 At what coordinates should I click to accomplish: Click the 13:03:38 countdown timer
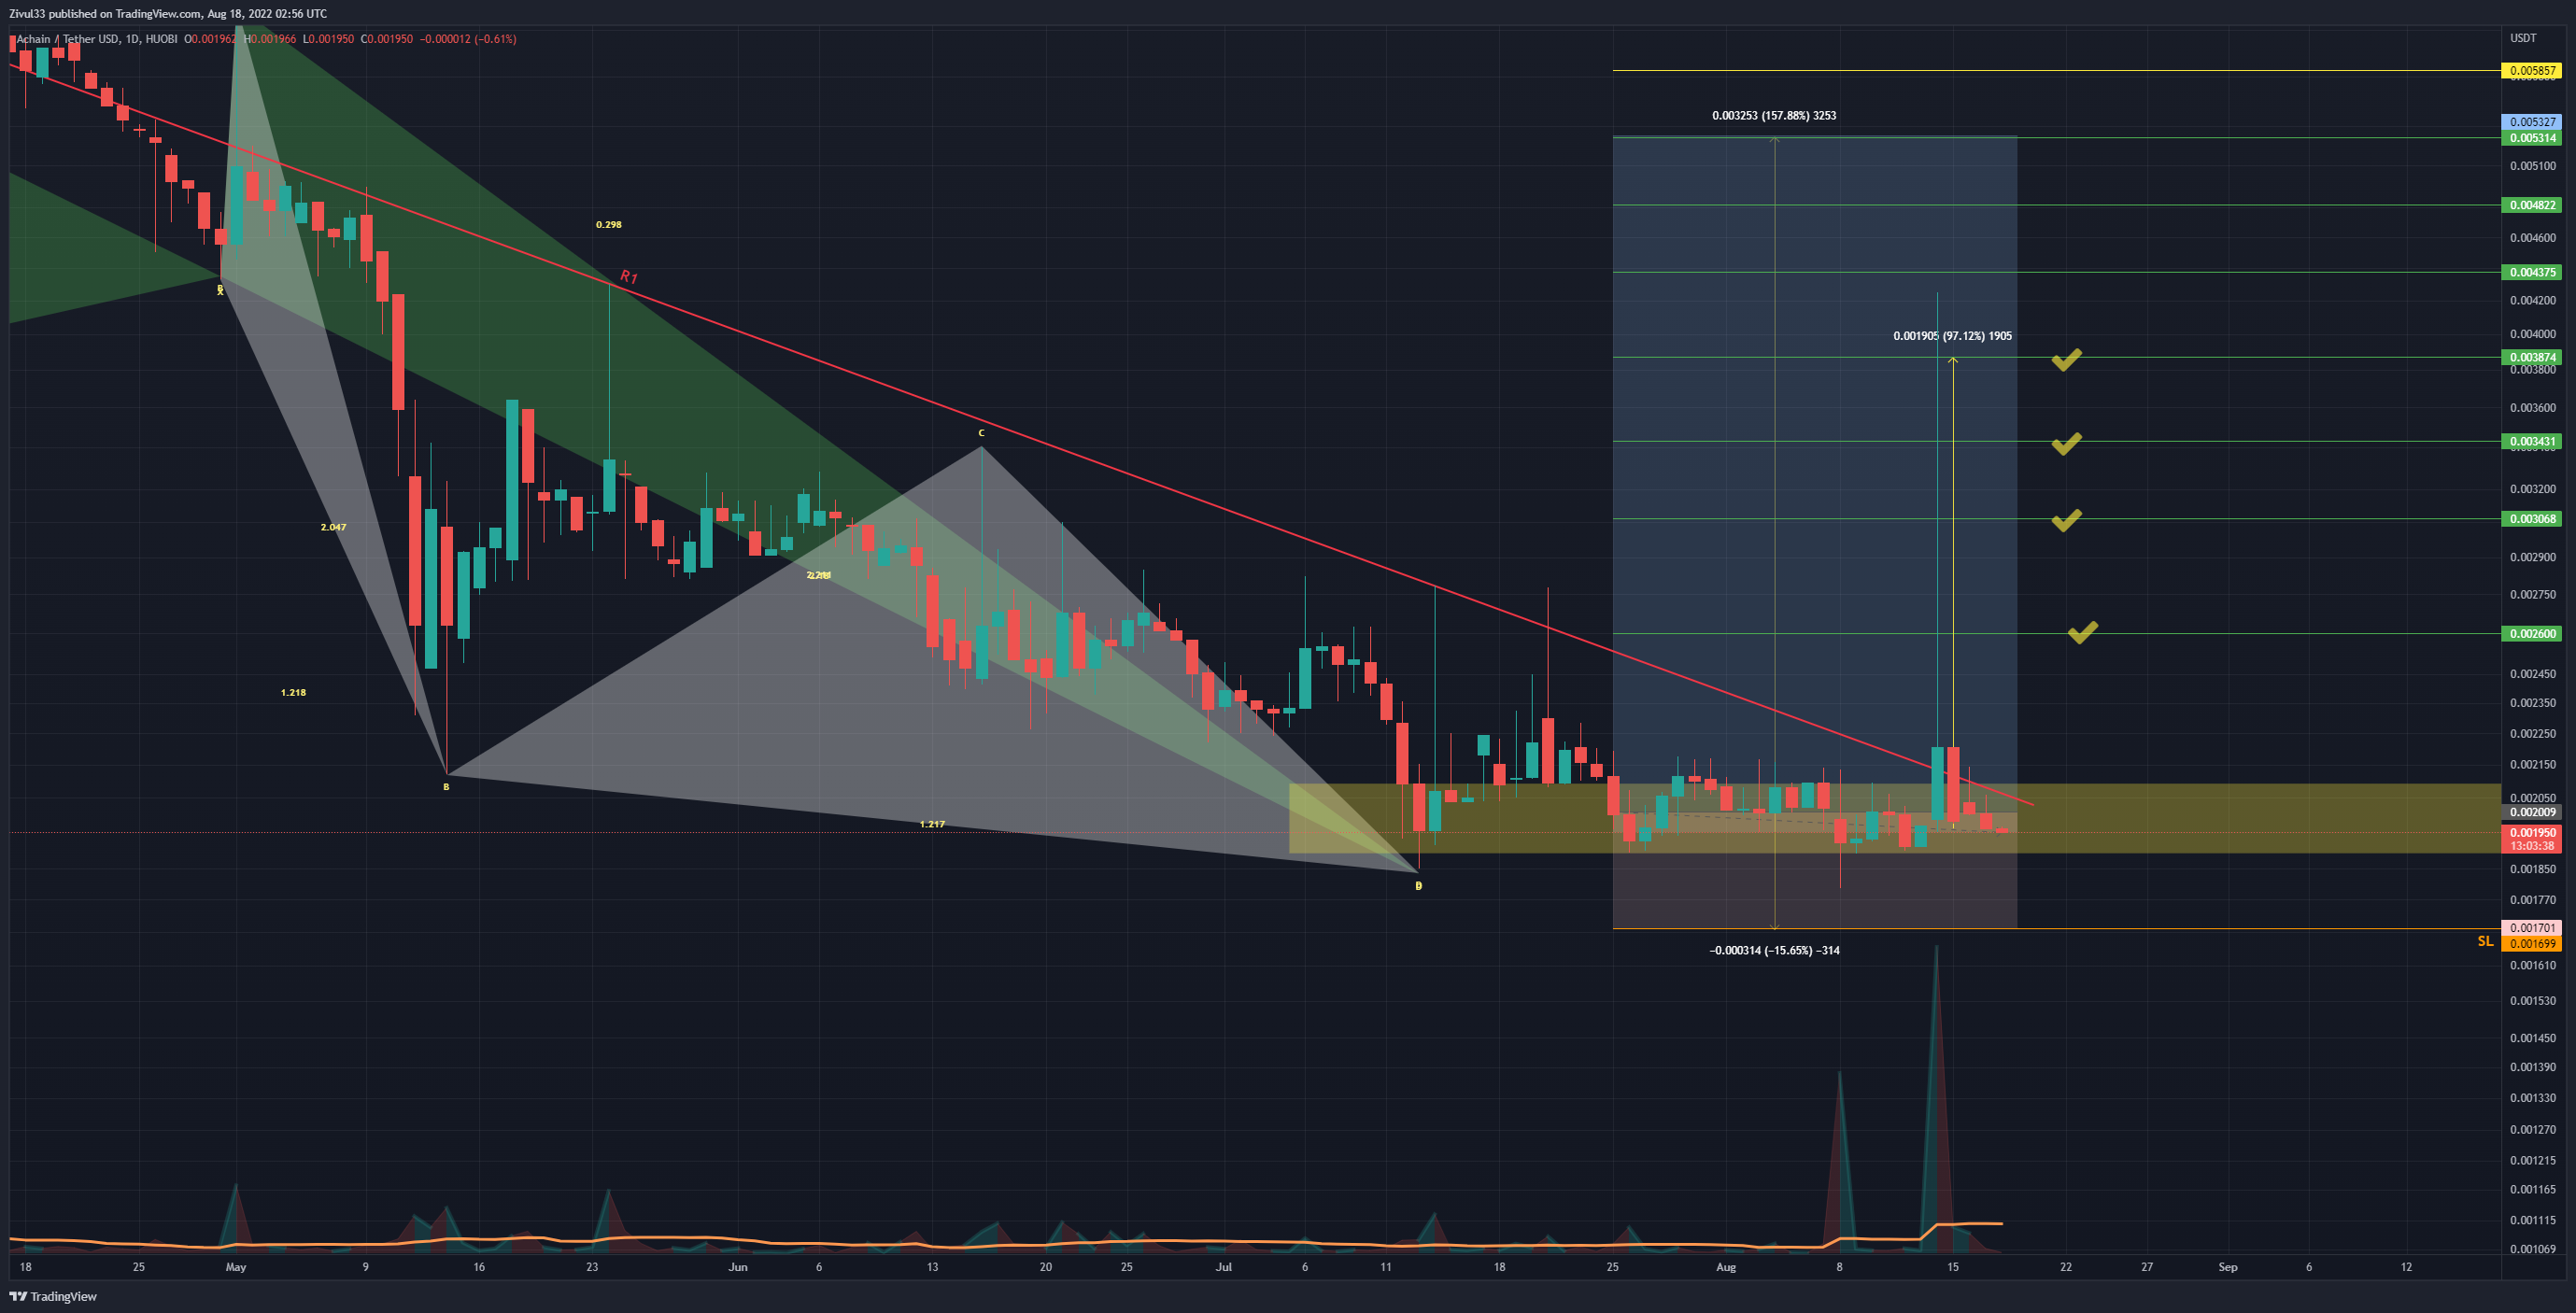(2534, 846)
